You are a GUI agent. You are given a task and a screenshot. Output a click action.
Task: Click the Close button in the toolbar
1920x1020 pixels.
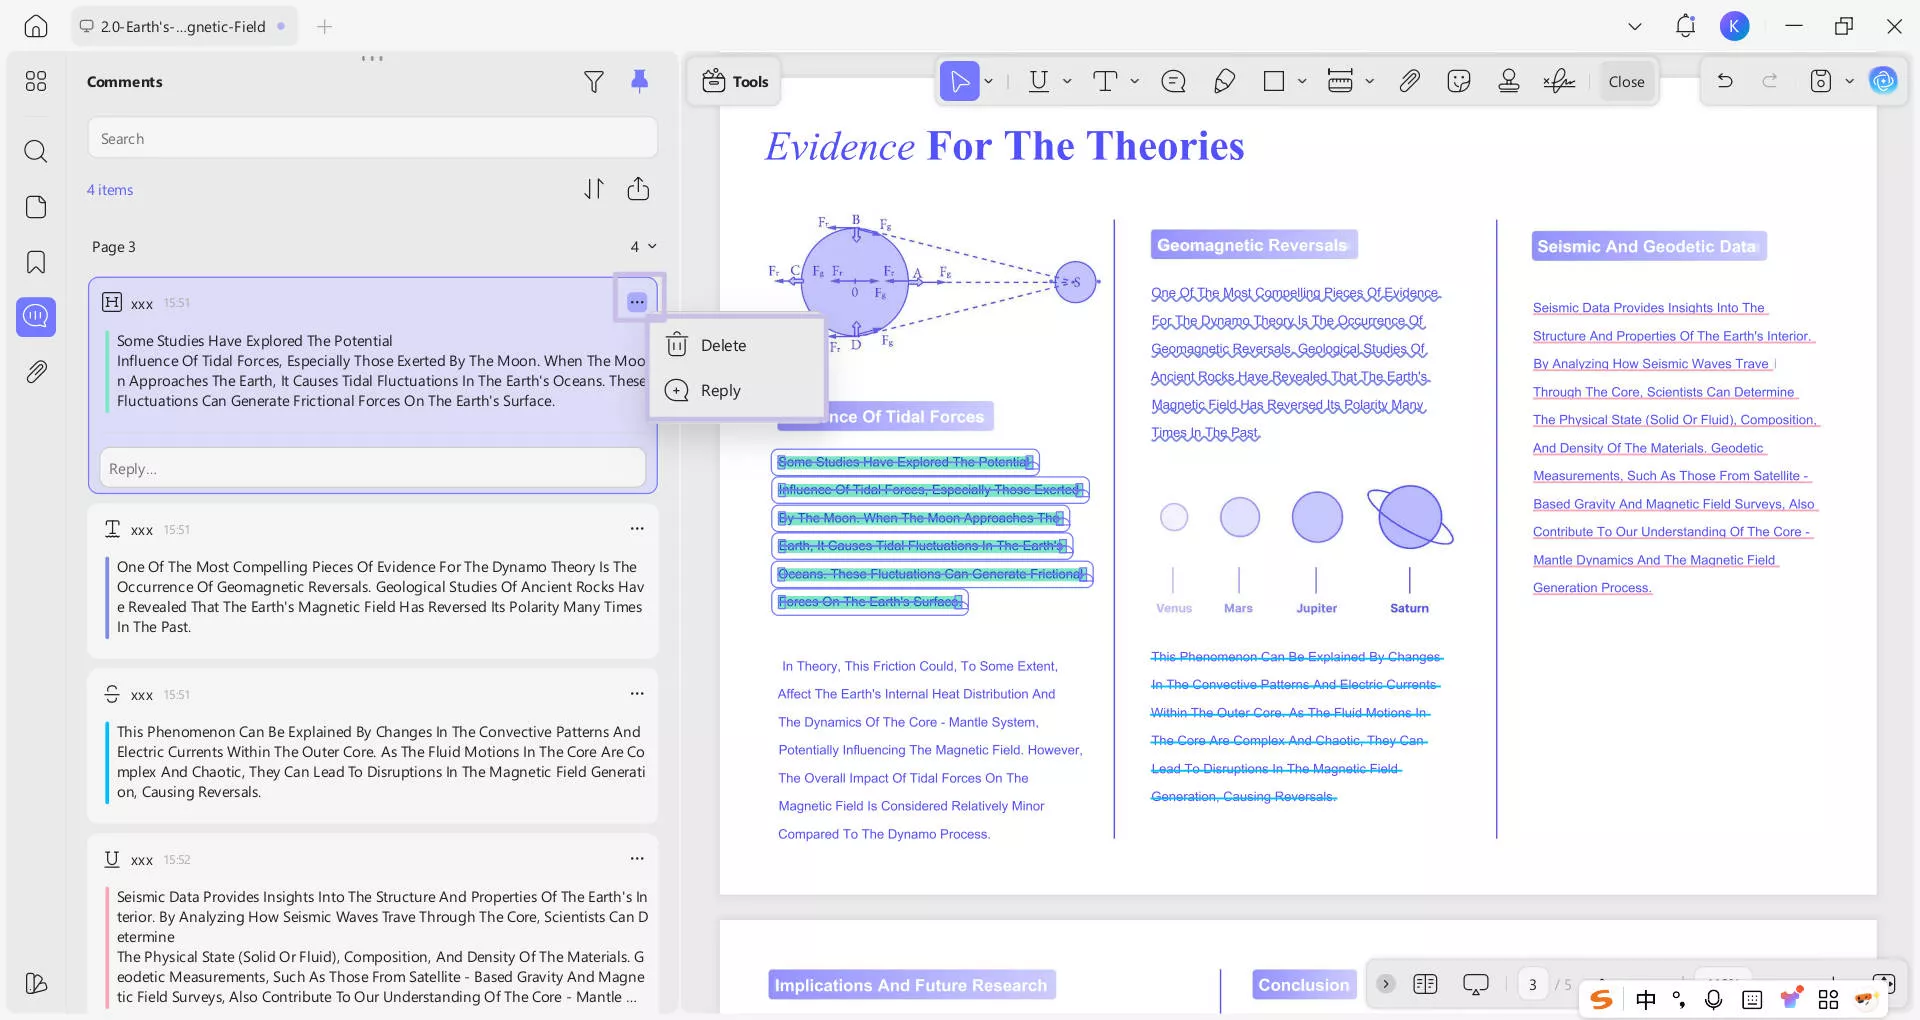pos(1626,82)
